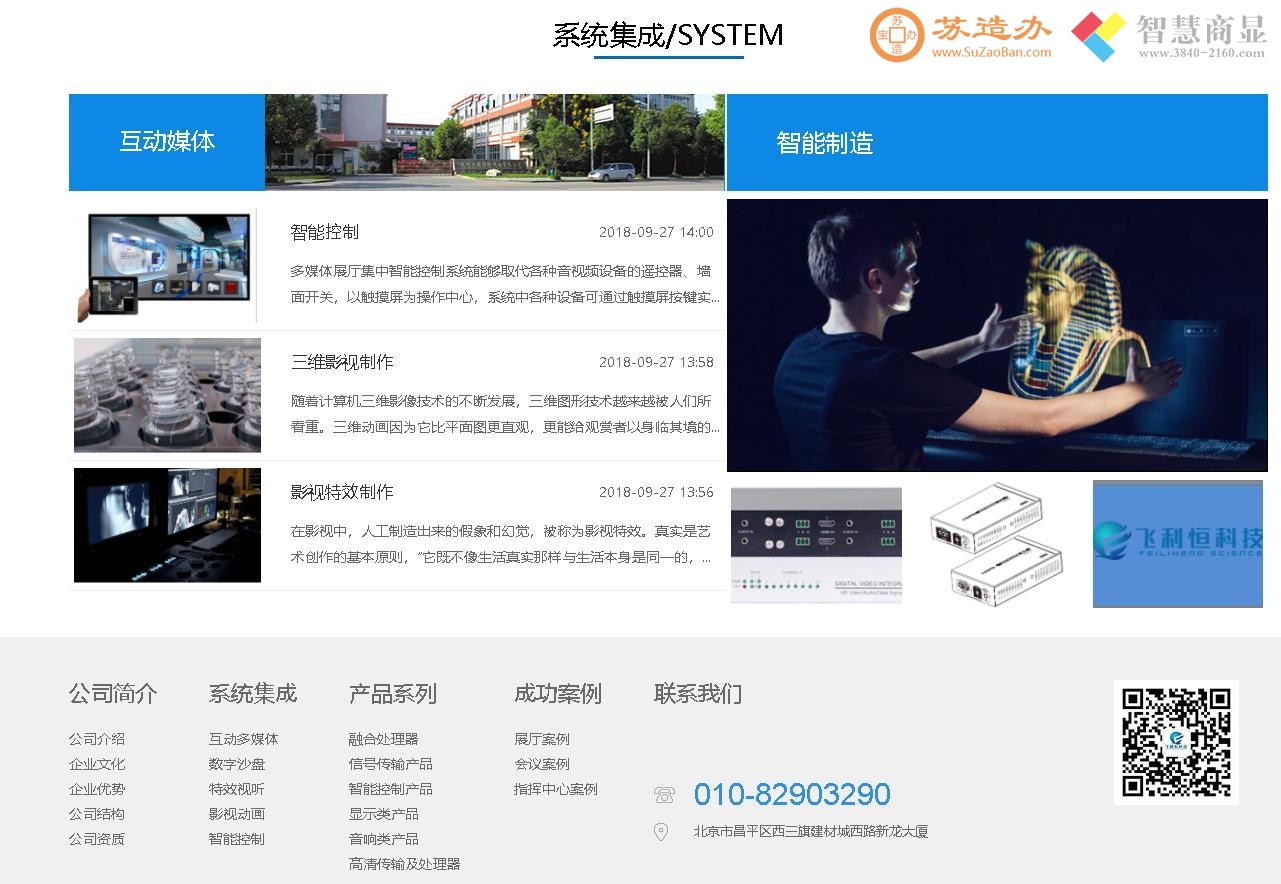Select the 智能制造 tab
This screenshot has height=884, width=1281.
pos(997,142)
